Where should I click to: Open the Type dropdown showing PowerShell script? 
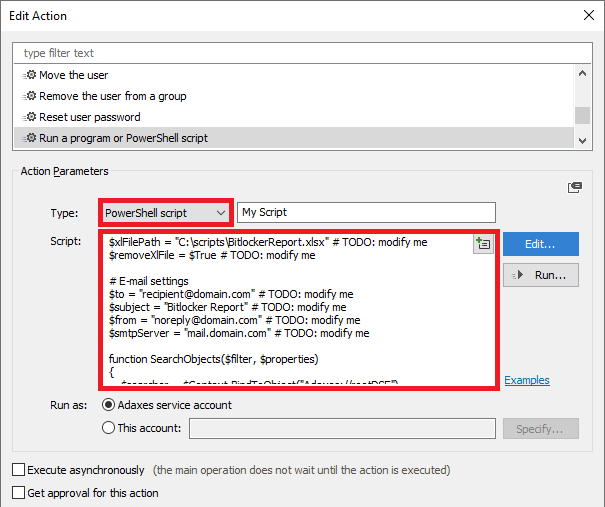pos(166,212)
